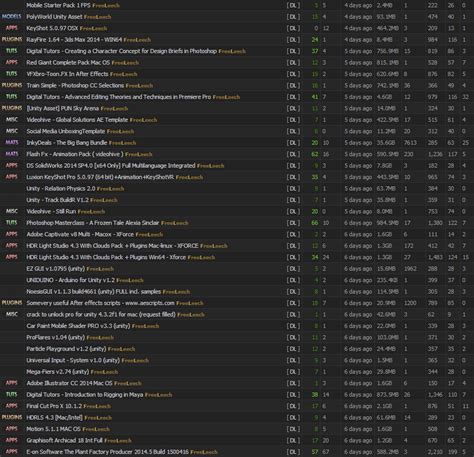Open Unity Relation Physics 2.0 torrent

pyautogui.click(x=61, y=189)
